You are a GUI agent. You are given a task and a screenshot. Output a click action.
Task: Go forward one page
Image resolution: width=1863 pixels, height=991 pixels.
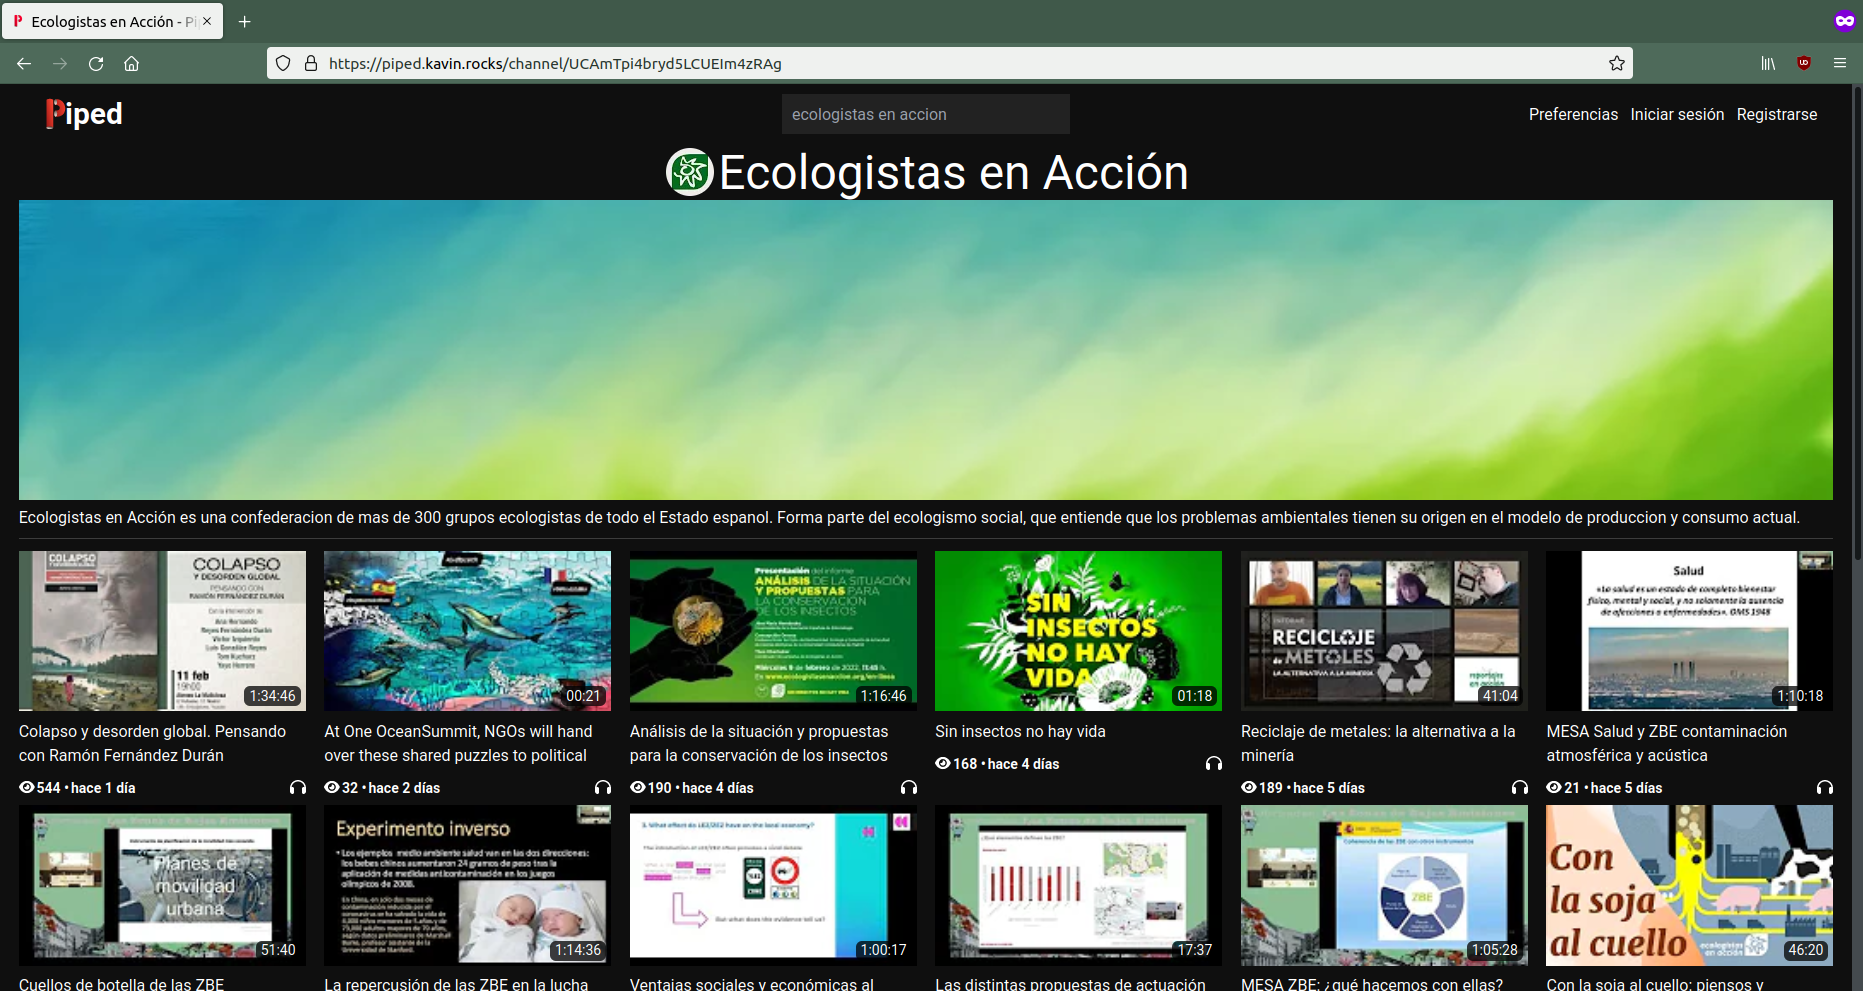tap(60, 63)
